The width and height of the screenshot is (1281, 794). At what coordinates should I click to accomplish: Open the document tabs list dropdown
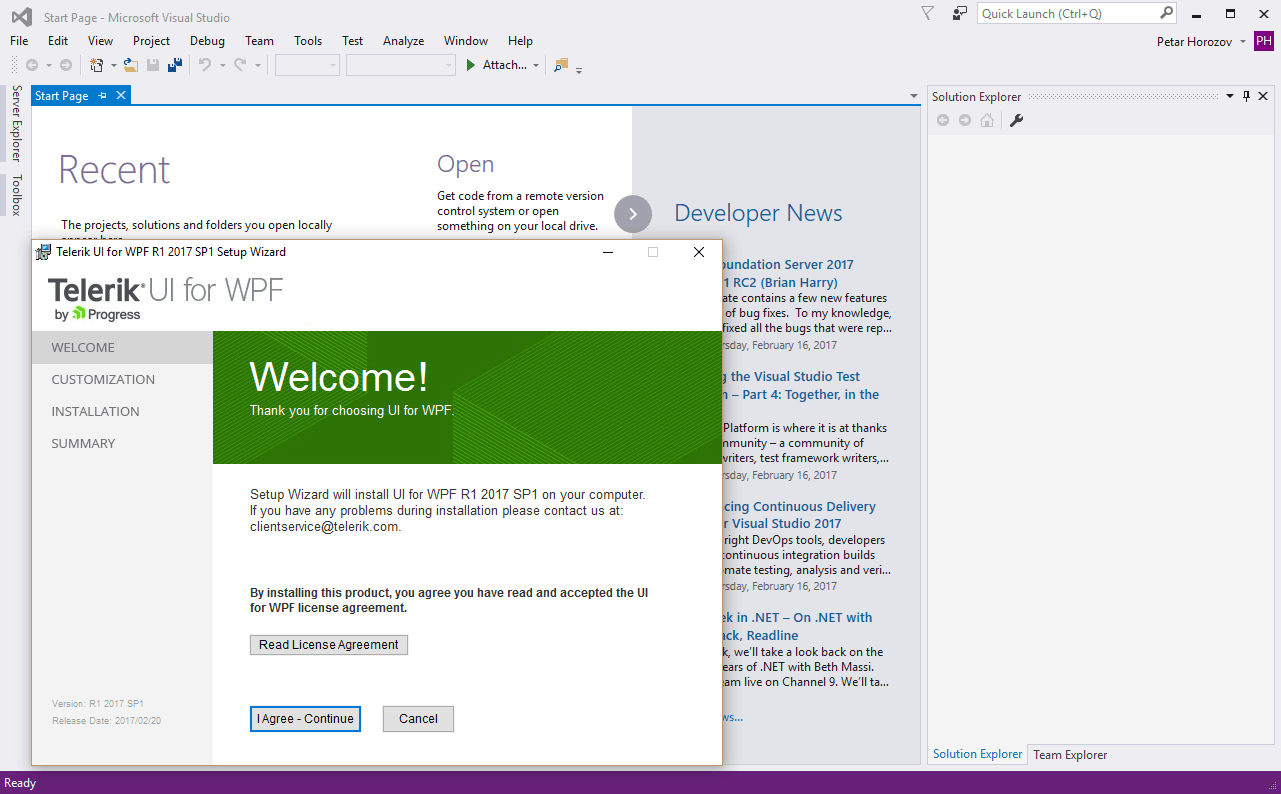[x=914, y=96]
